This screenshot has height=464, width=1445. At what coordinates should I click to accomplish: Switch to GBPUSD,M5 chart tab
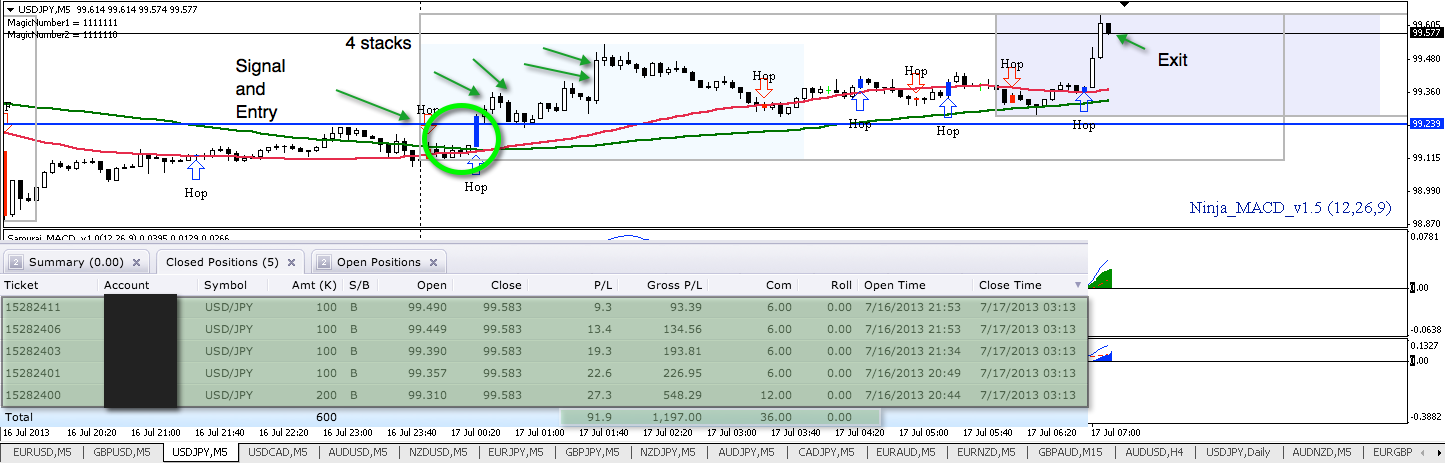(122, 453)
